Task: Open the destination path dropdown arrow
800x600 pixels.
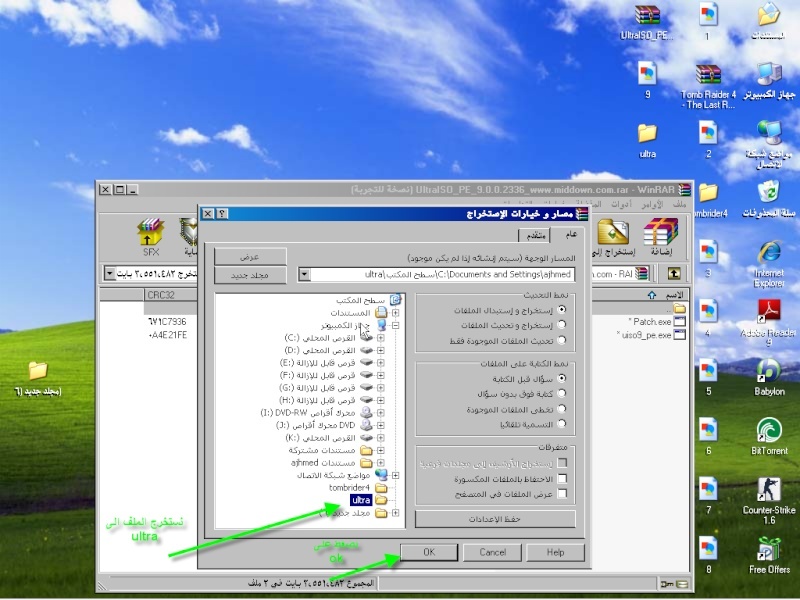Action: coord(304,274)
